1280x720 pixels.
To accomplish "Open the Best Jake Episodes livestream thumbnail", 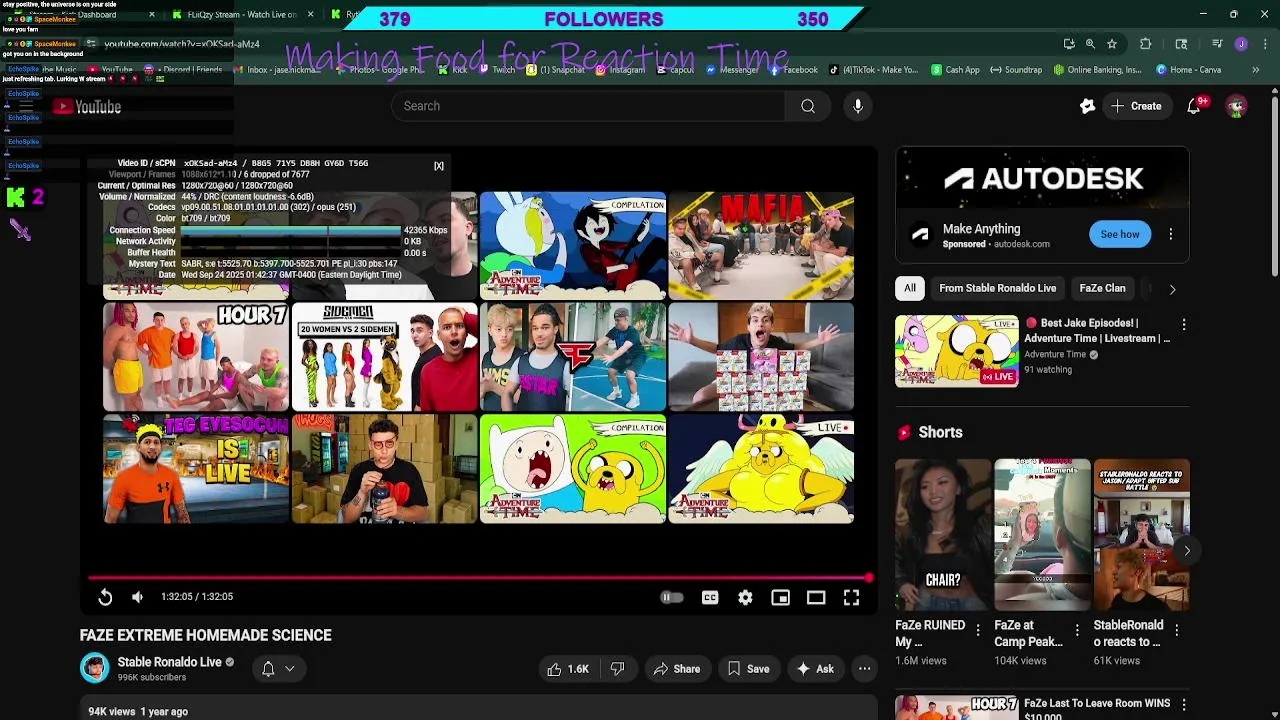I will pos(956,351).
